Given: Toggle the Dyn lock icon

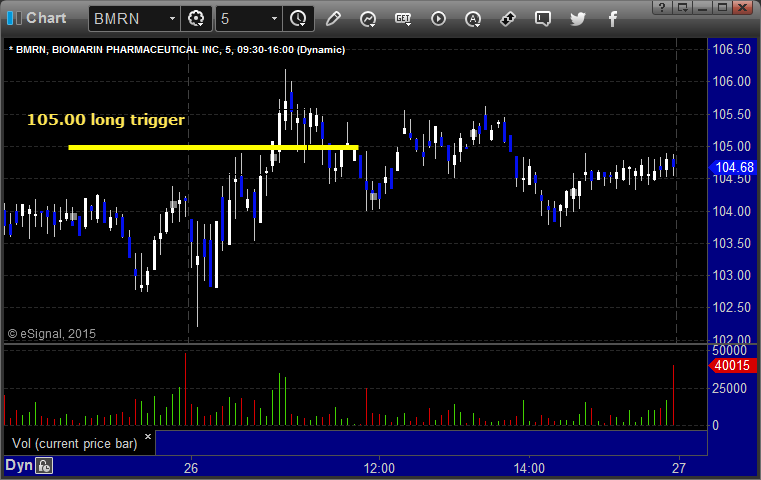Looking at the screenshot, I should tap(44, 466).
